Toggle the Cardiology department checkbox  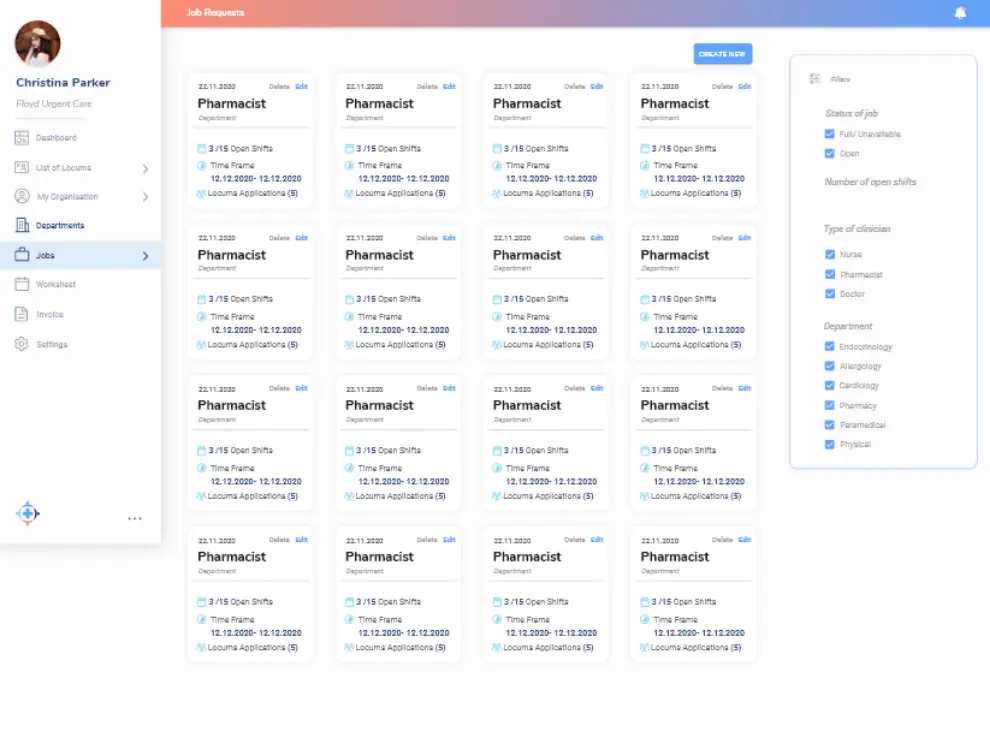830,386
